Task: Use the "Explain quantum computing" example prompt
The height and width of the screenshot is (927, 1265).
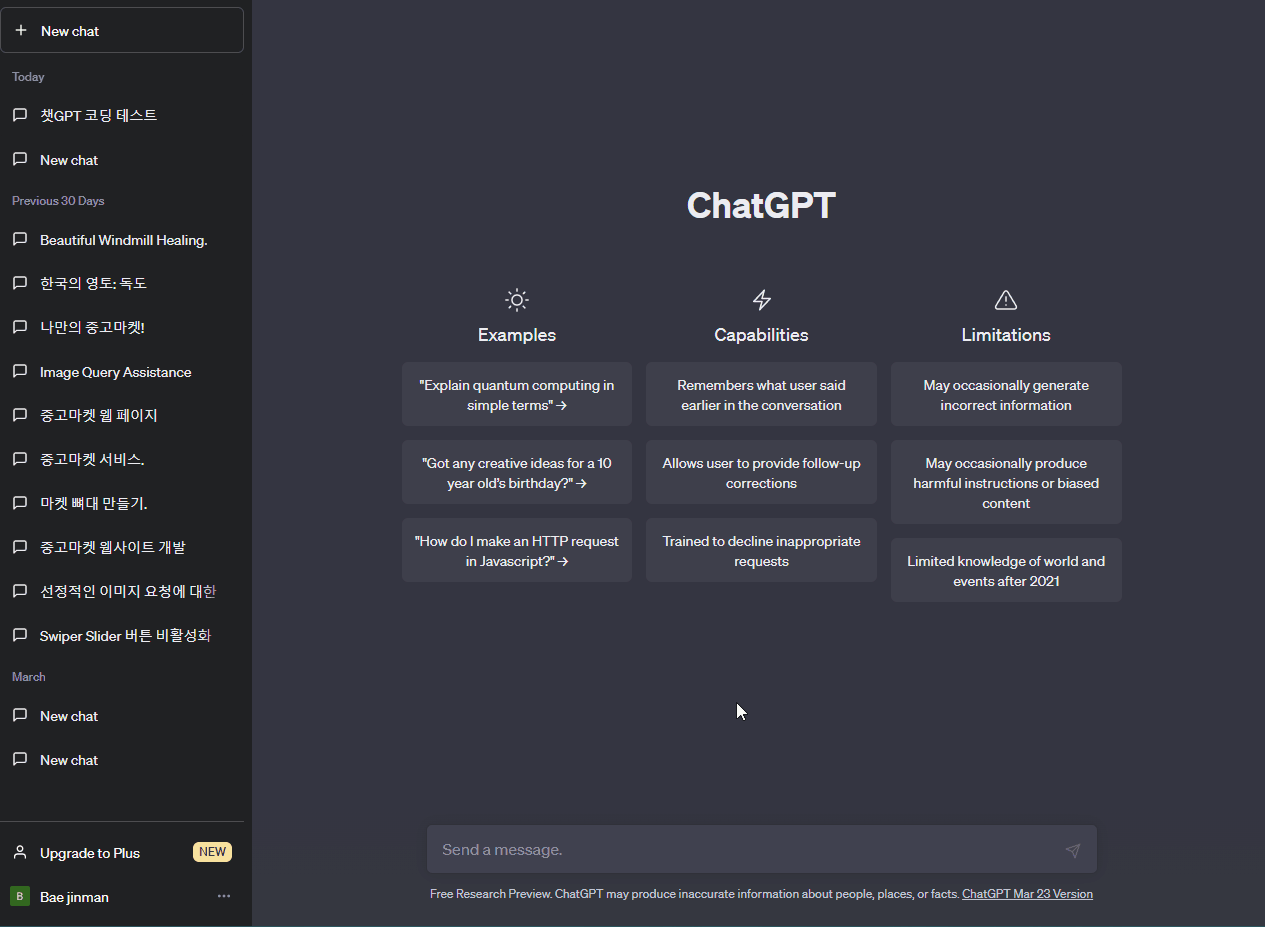Action: tap(517, 394)
